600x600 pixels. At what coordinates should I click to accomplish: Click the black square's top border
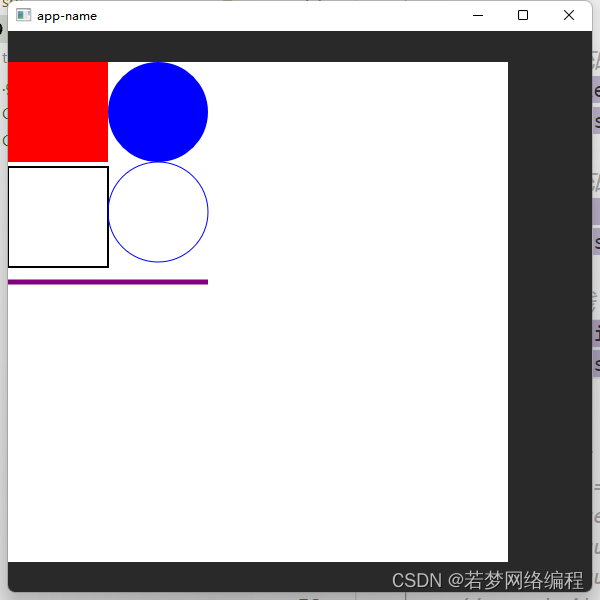(58, 167)
